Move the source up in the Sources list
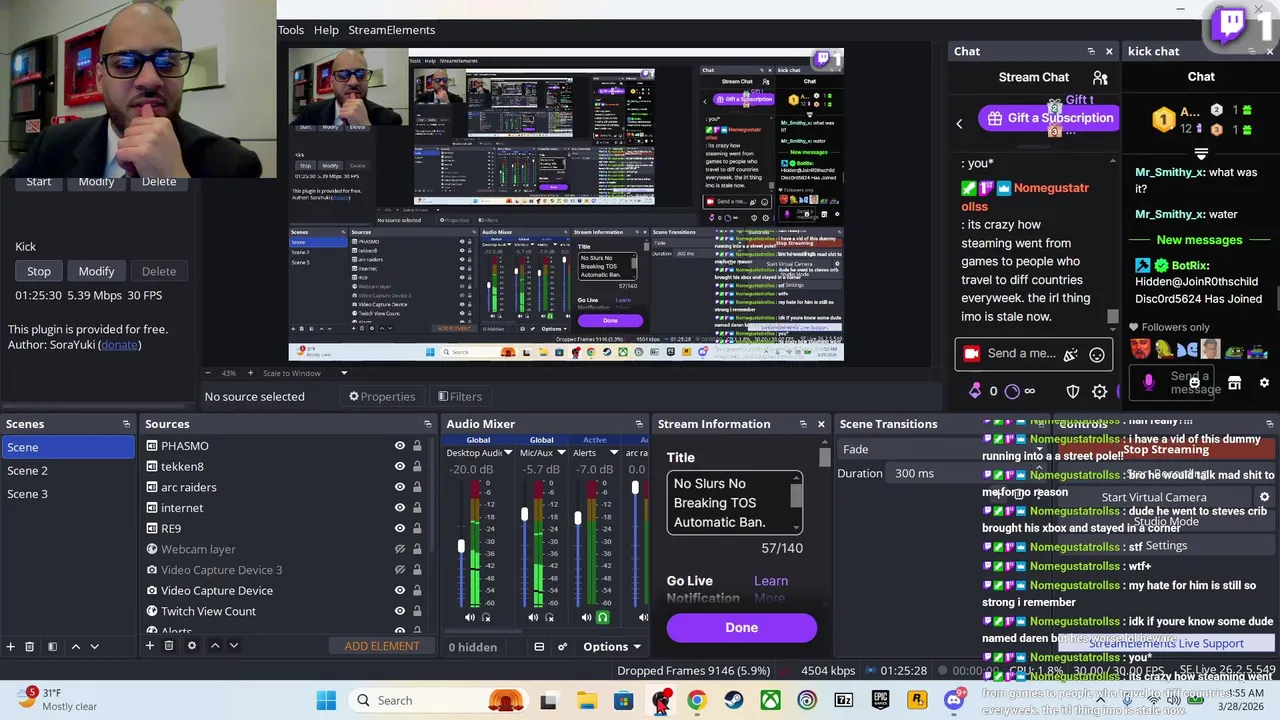Screen dimensions: 1280x720 [x=214, y=646]
